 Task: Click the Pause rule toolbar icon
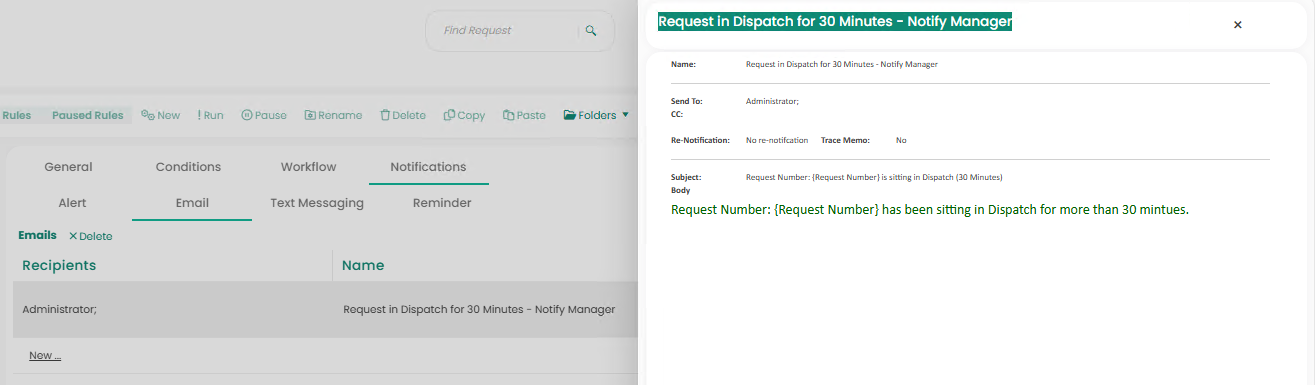pyautogui.click(x=246, y=115)
